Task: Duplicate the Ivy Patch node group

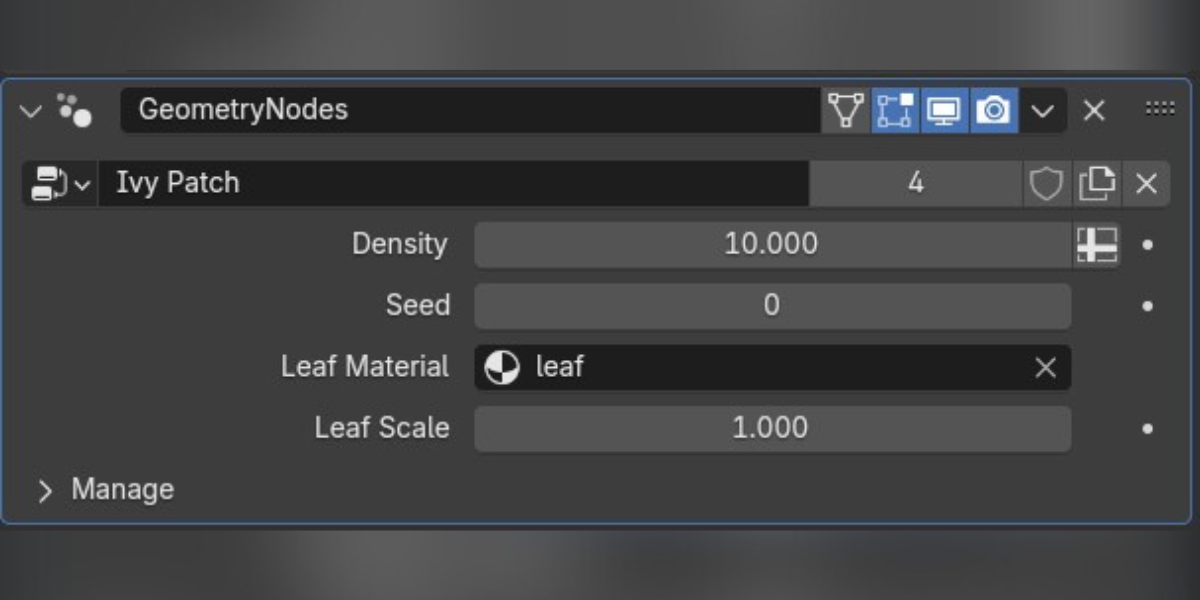Action: [x=1096, y=183]
